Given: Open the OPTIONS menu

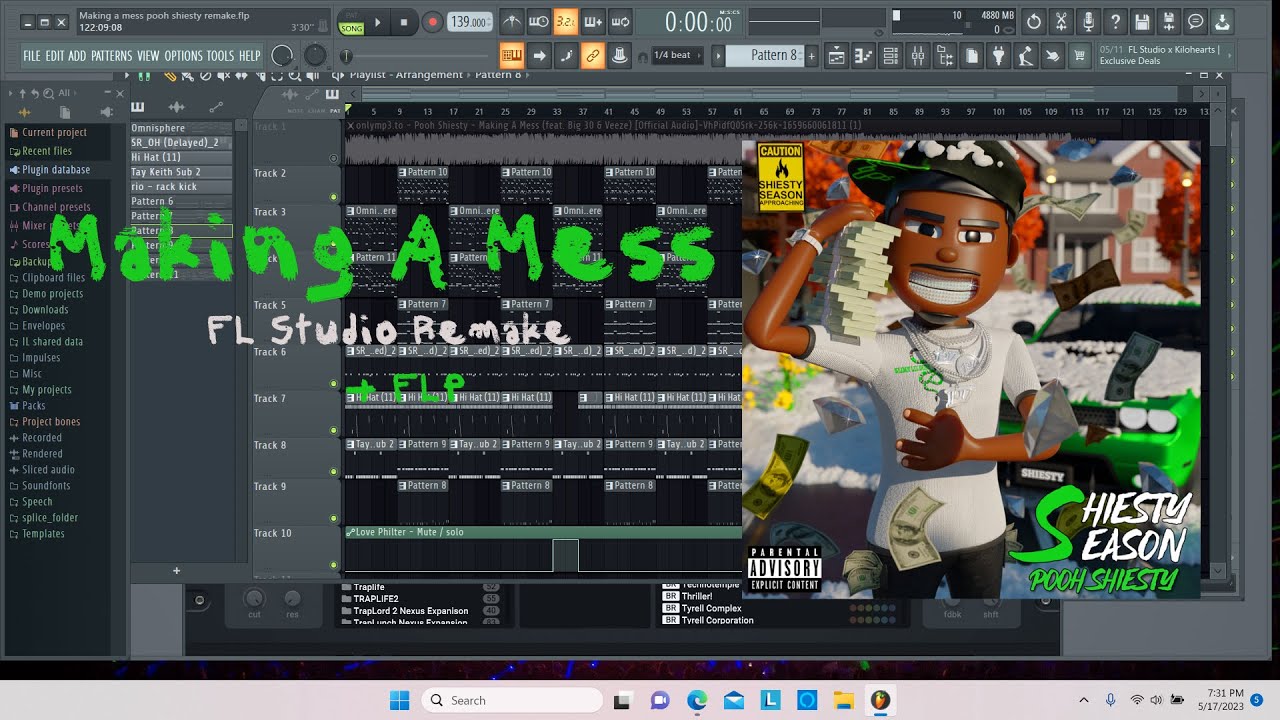Looking at the screenshot, I should 183,56.
